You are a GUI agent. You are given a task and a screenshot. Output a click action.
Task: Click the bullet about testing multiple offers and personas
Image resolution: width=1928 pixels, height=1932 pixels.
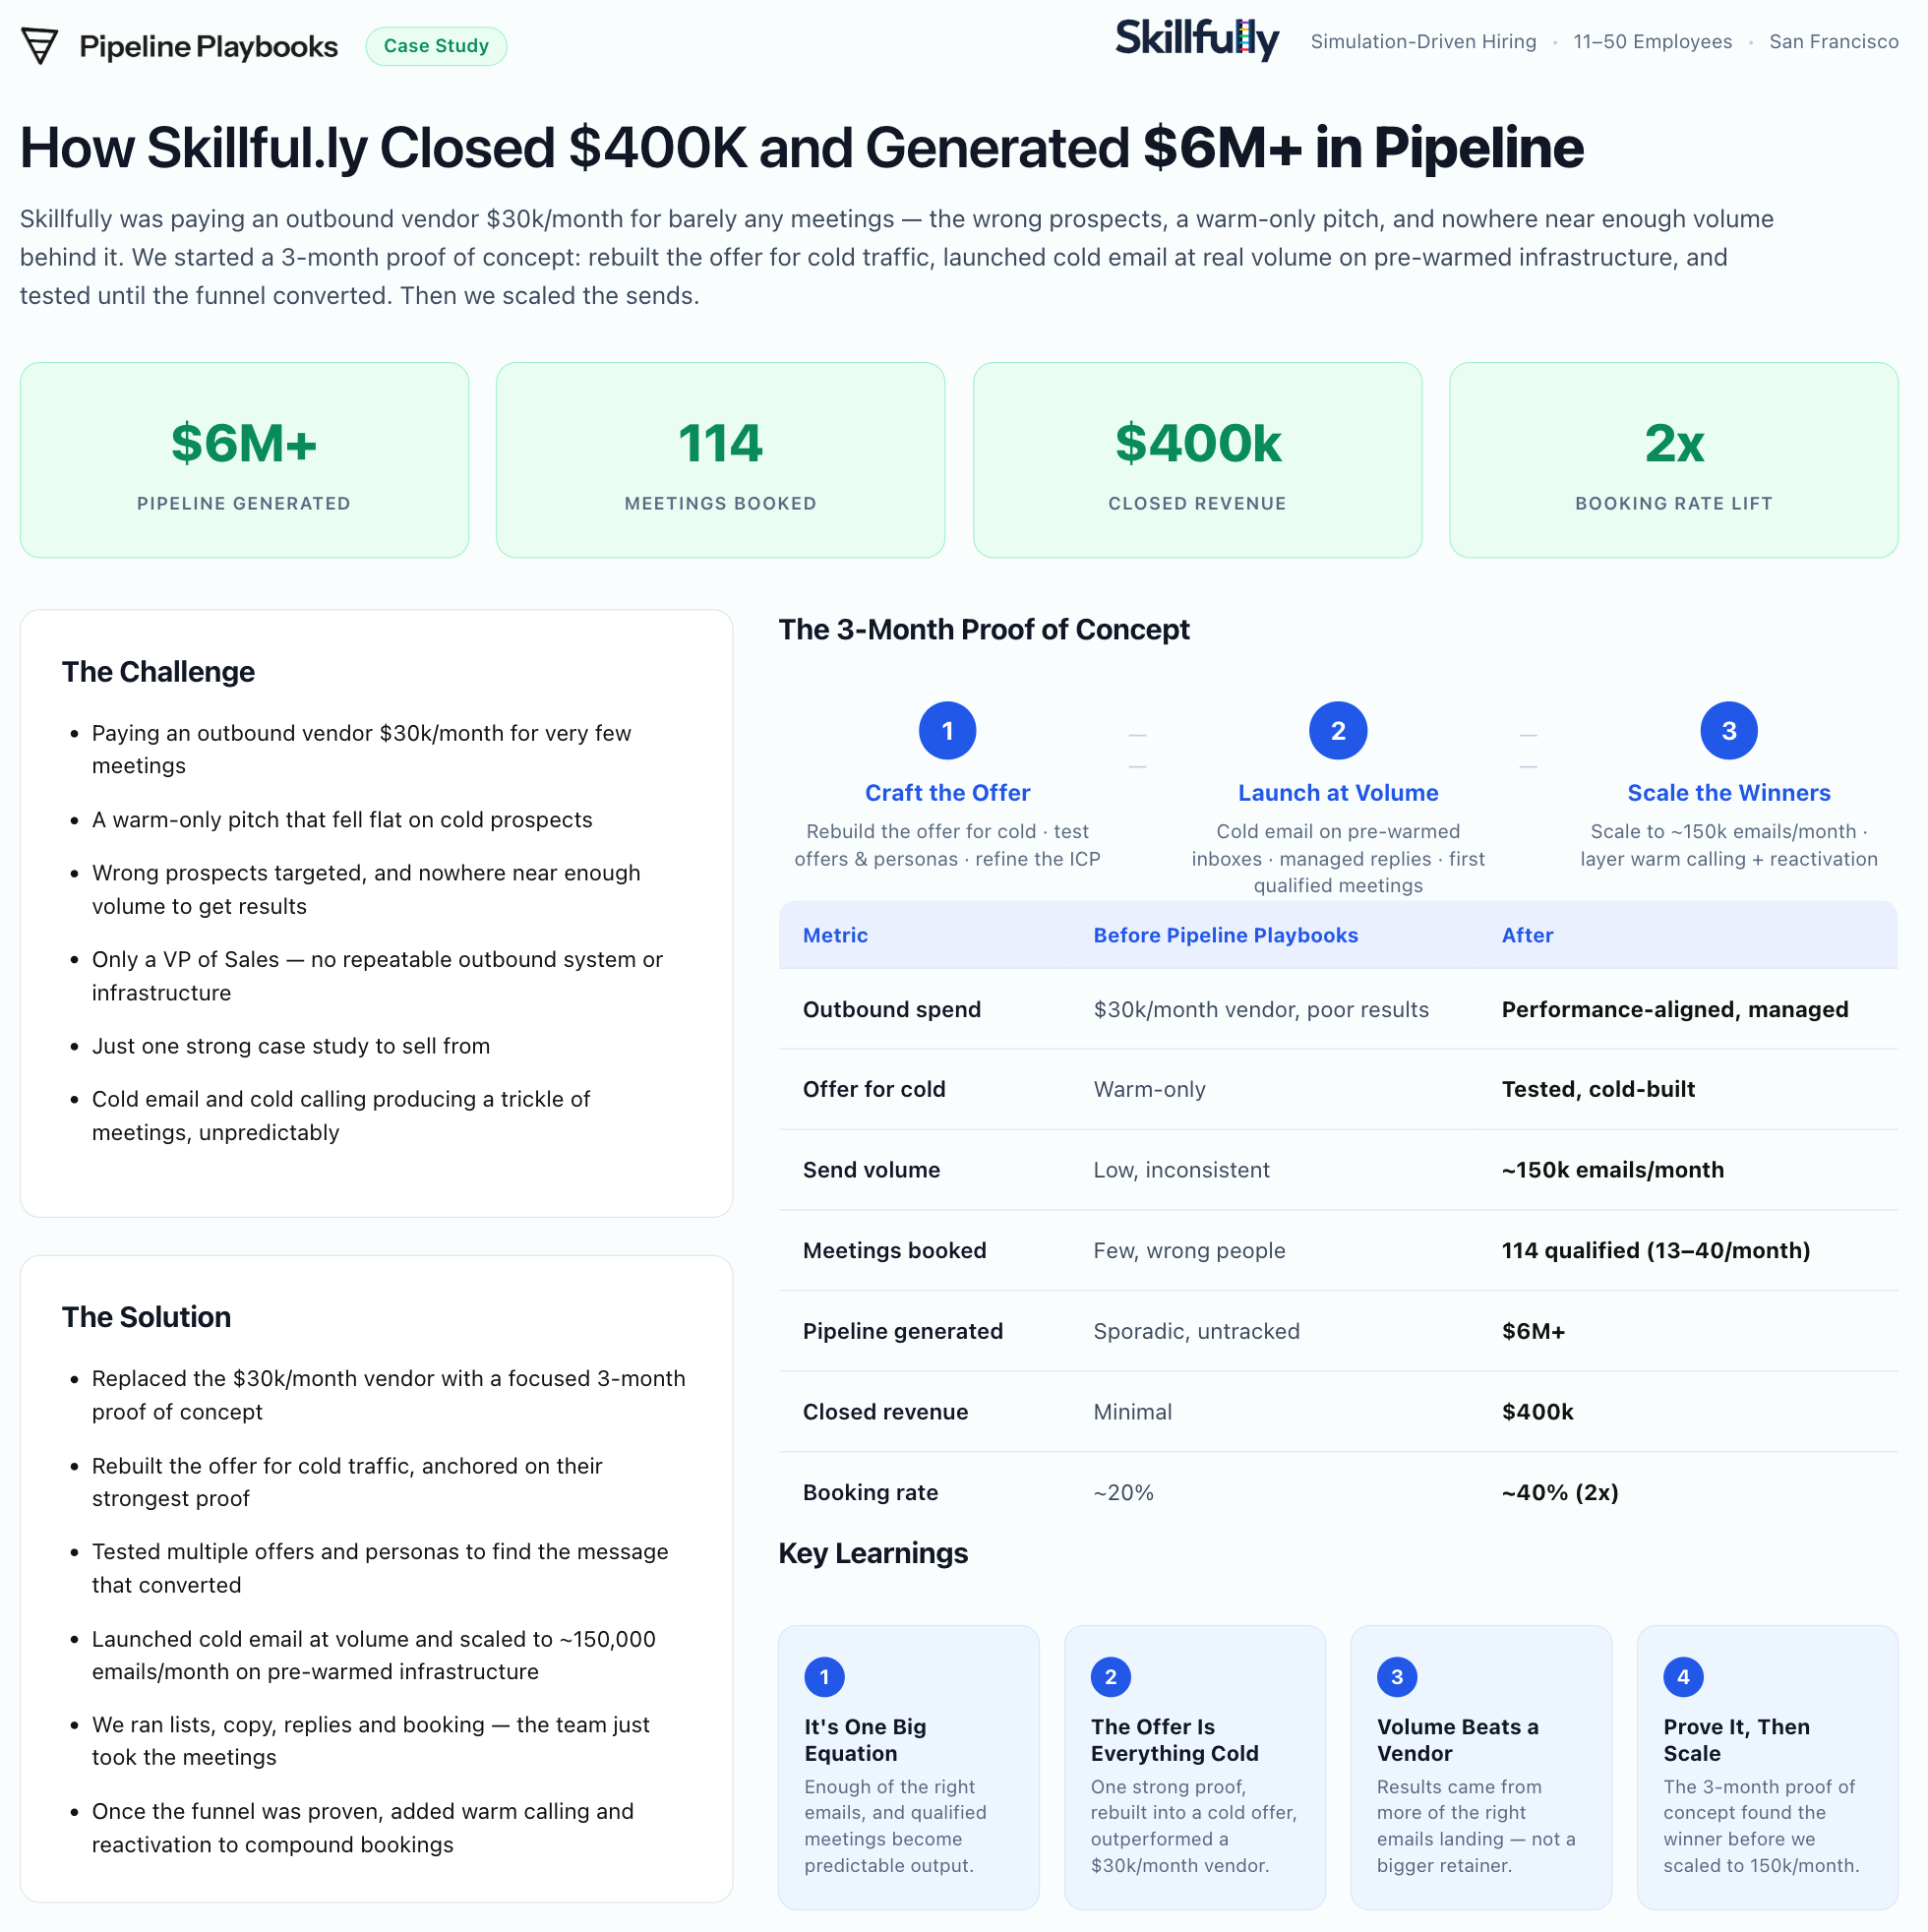[x=380, y=1568]
